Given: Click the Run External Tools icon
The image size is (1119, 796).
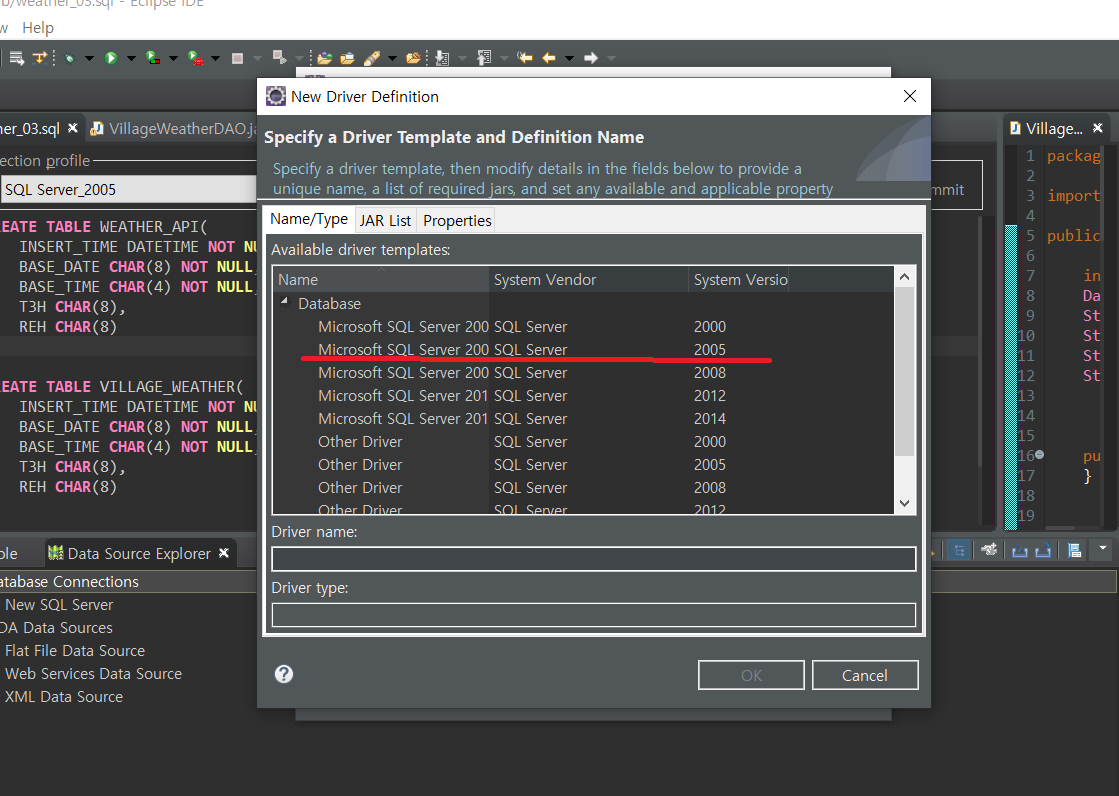Looking at the screenshot, I should pyautogui.click(x=195, y=58).
